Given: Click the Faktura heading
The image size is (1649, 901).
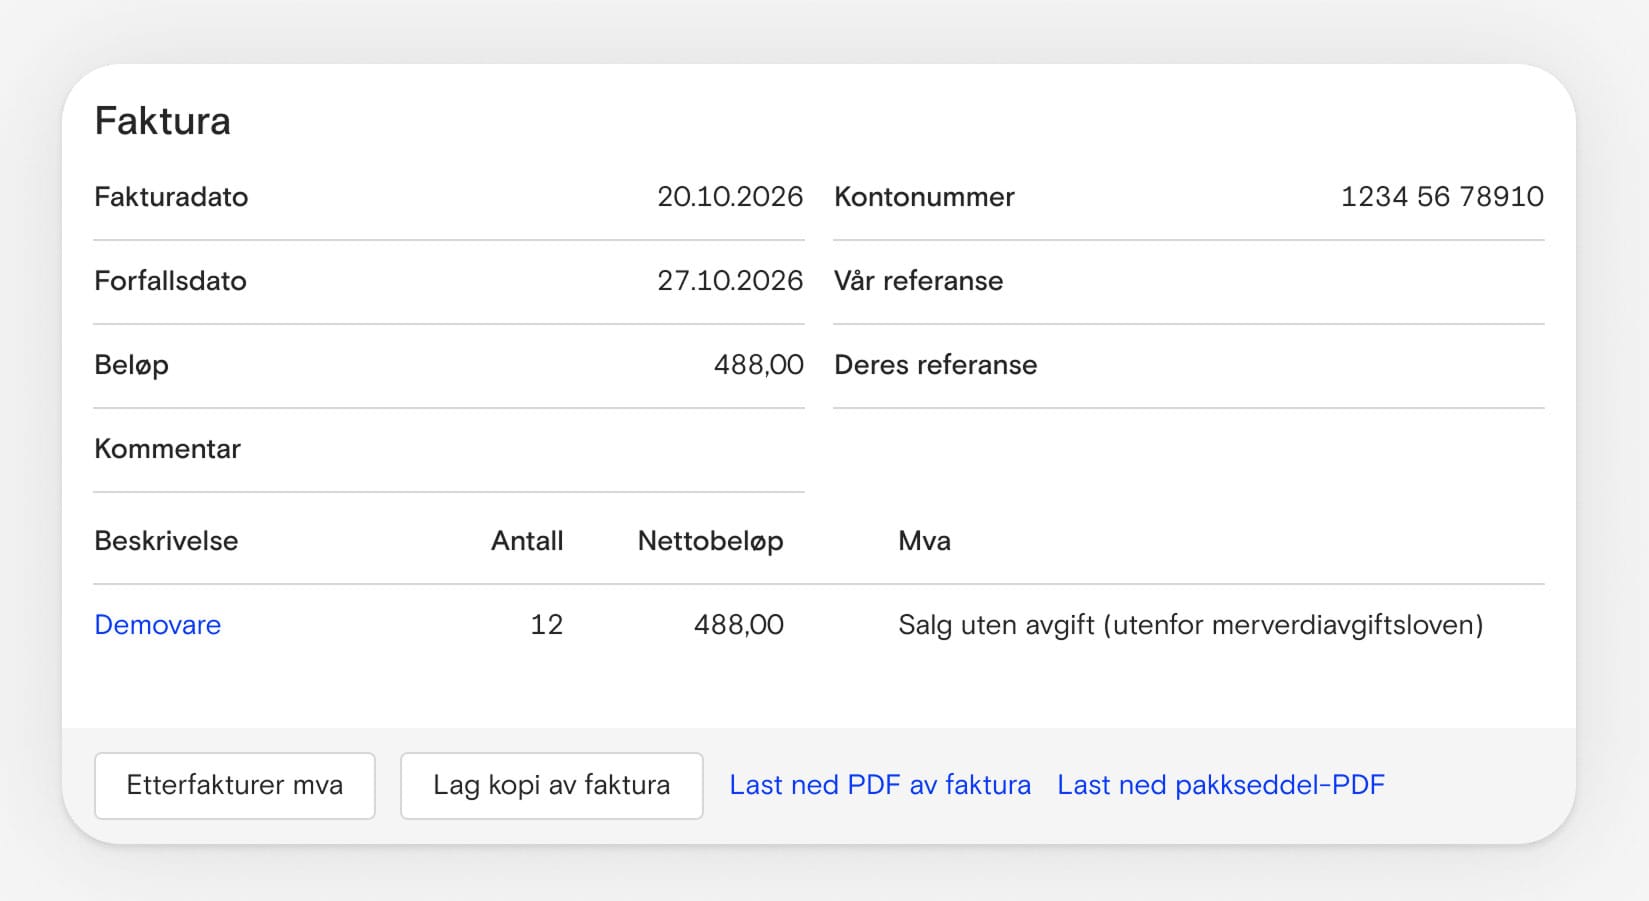Looking at the screenshot, I should (162, 121).
